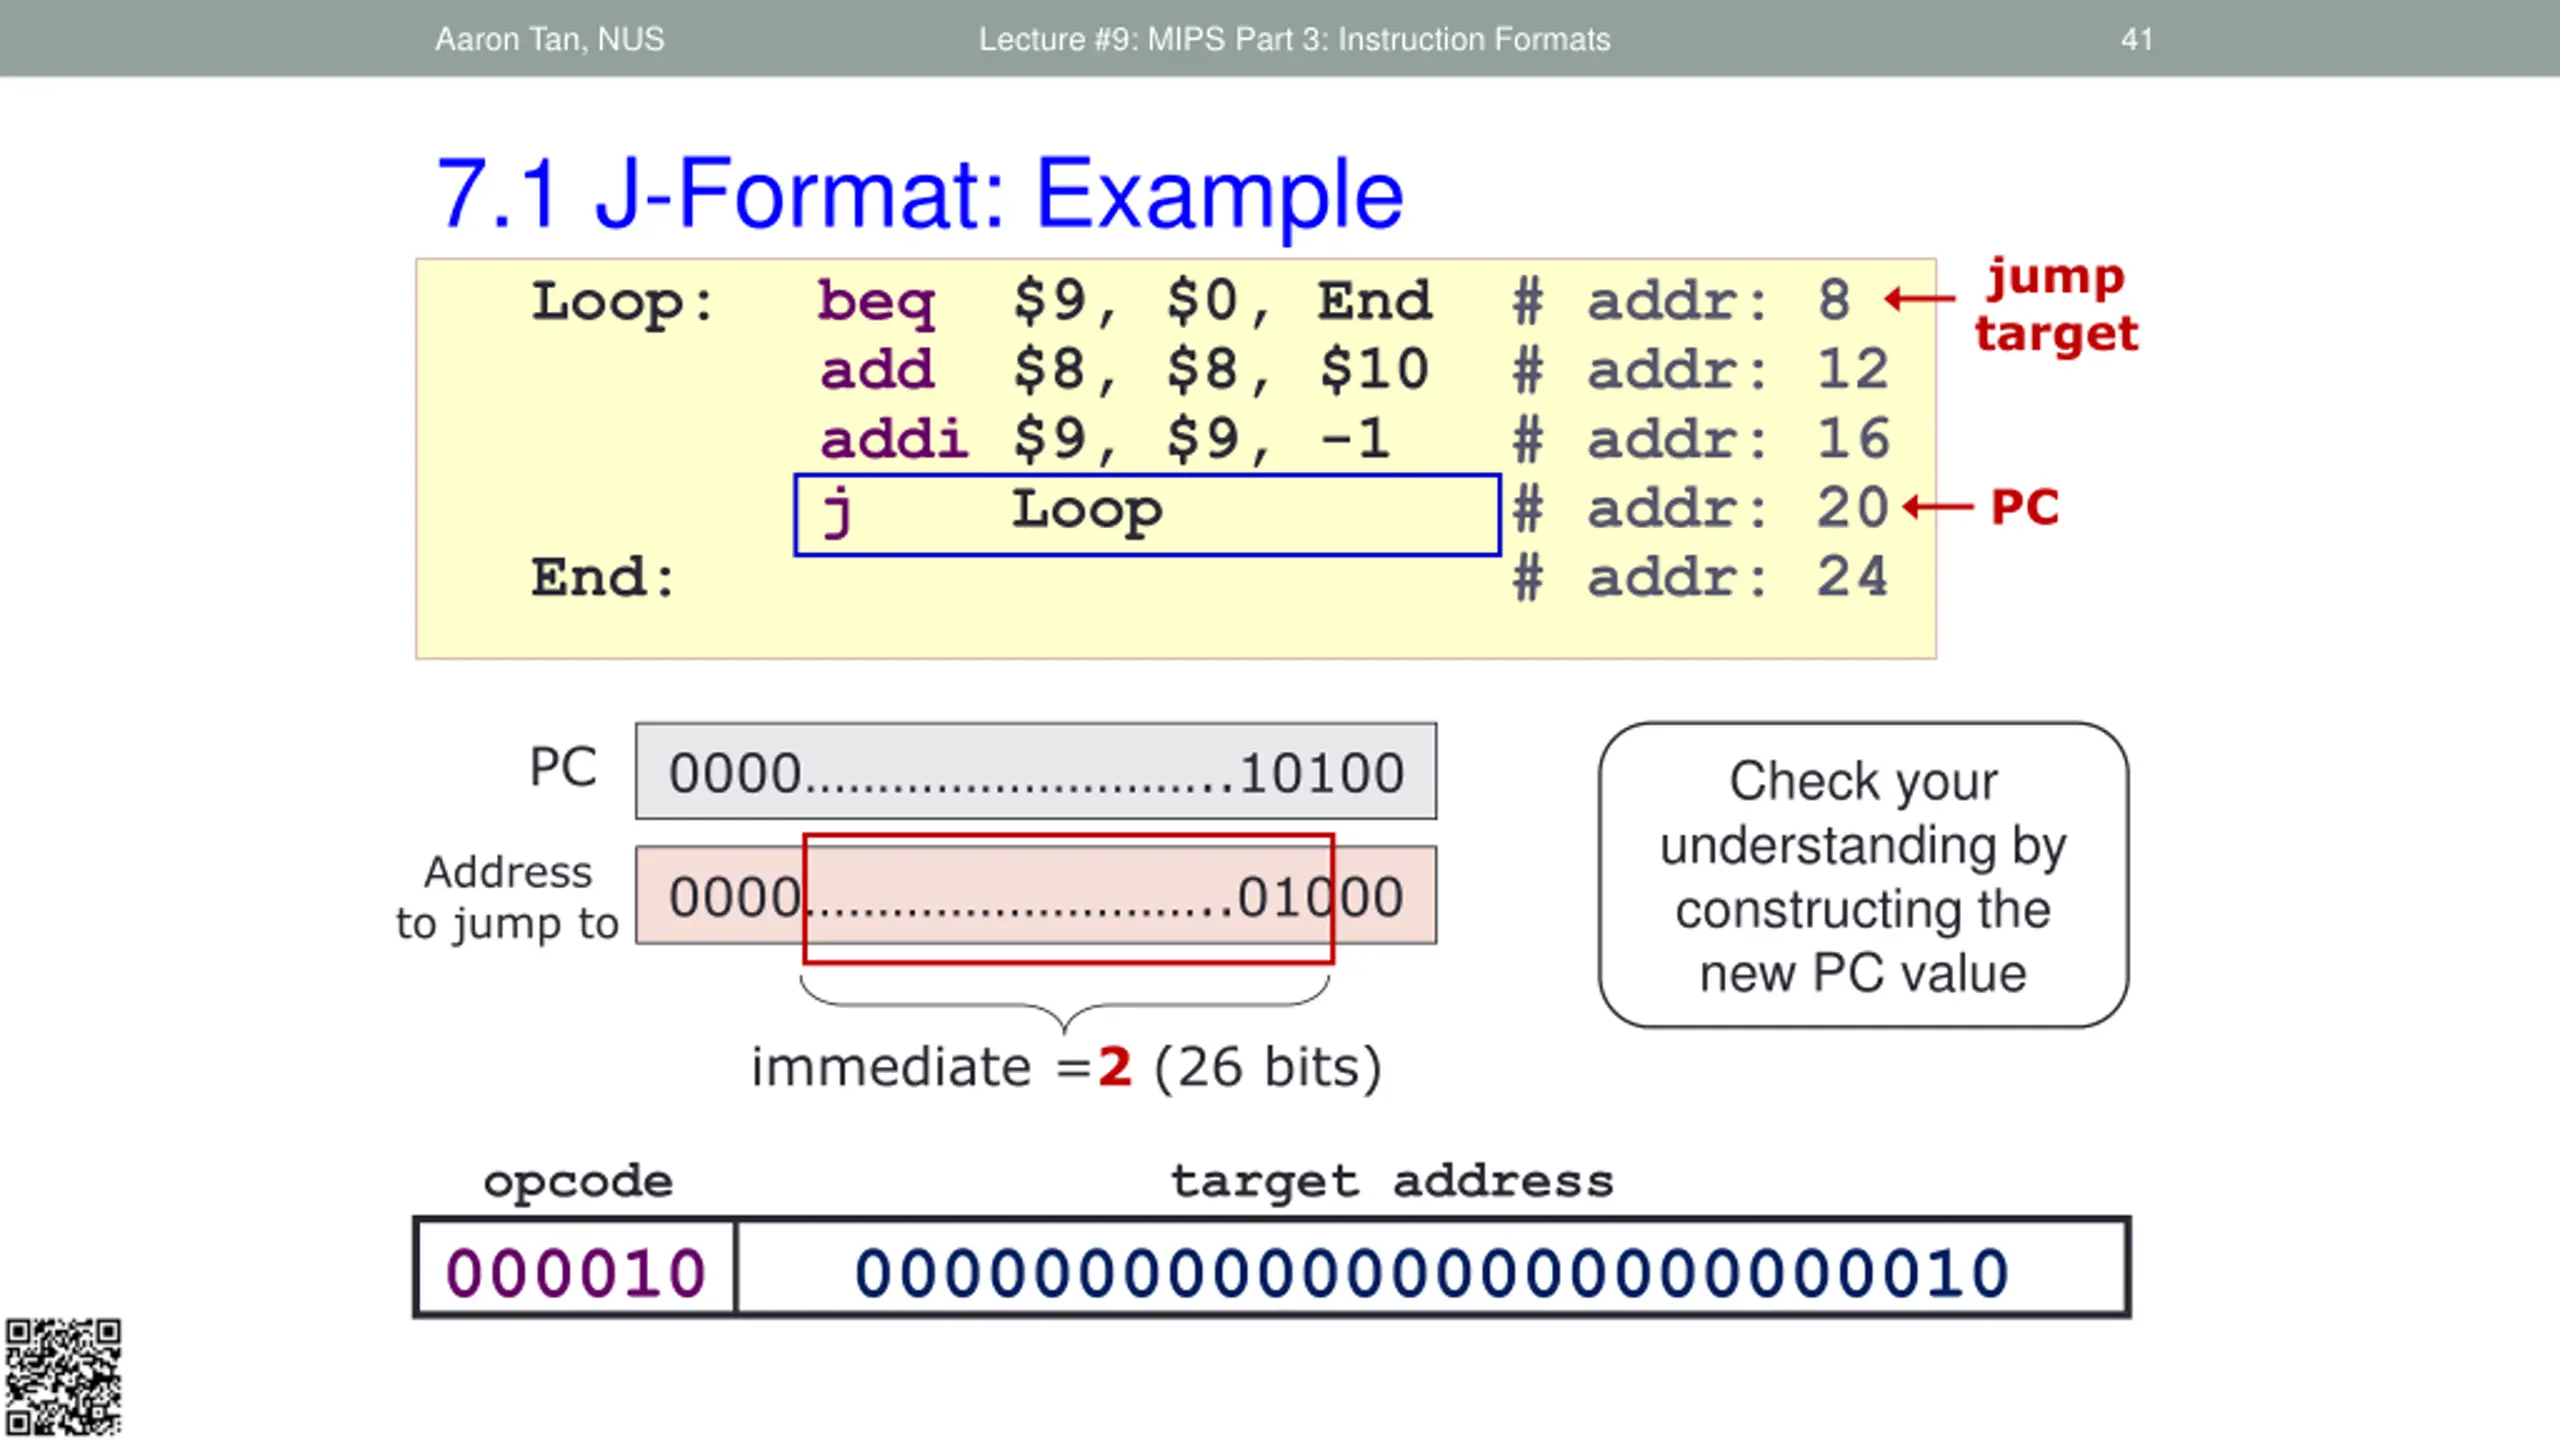Image resolution: width=2560 pixels, height=1440 pixels.
Task: Click the red arrow pointing to PC
Action: pyautogui.click(x=1938, y=507)
